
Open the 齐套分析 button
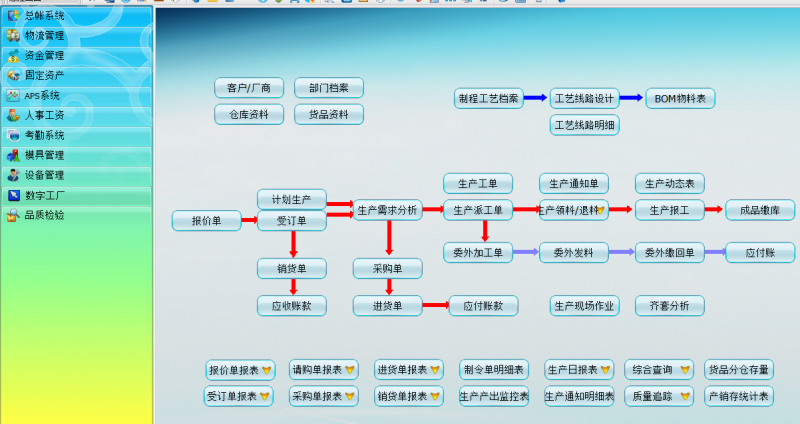point(670,306)
